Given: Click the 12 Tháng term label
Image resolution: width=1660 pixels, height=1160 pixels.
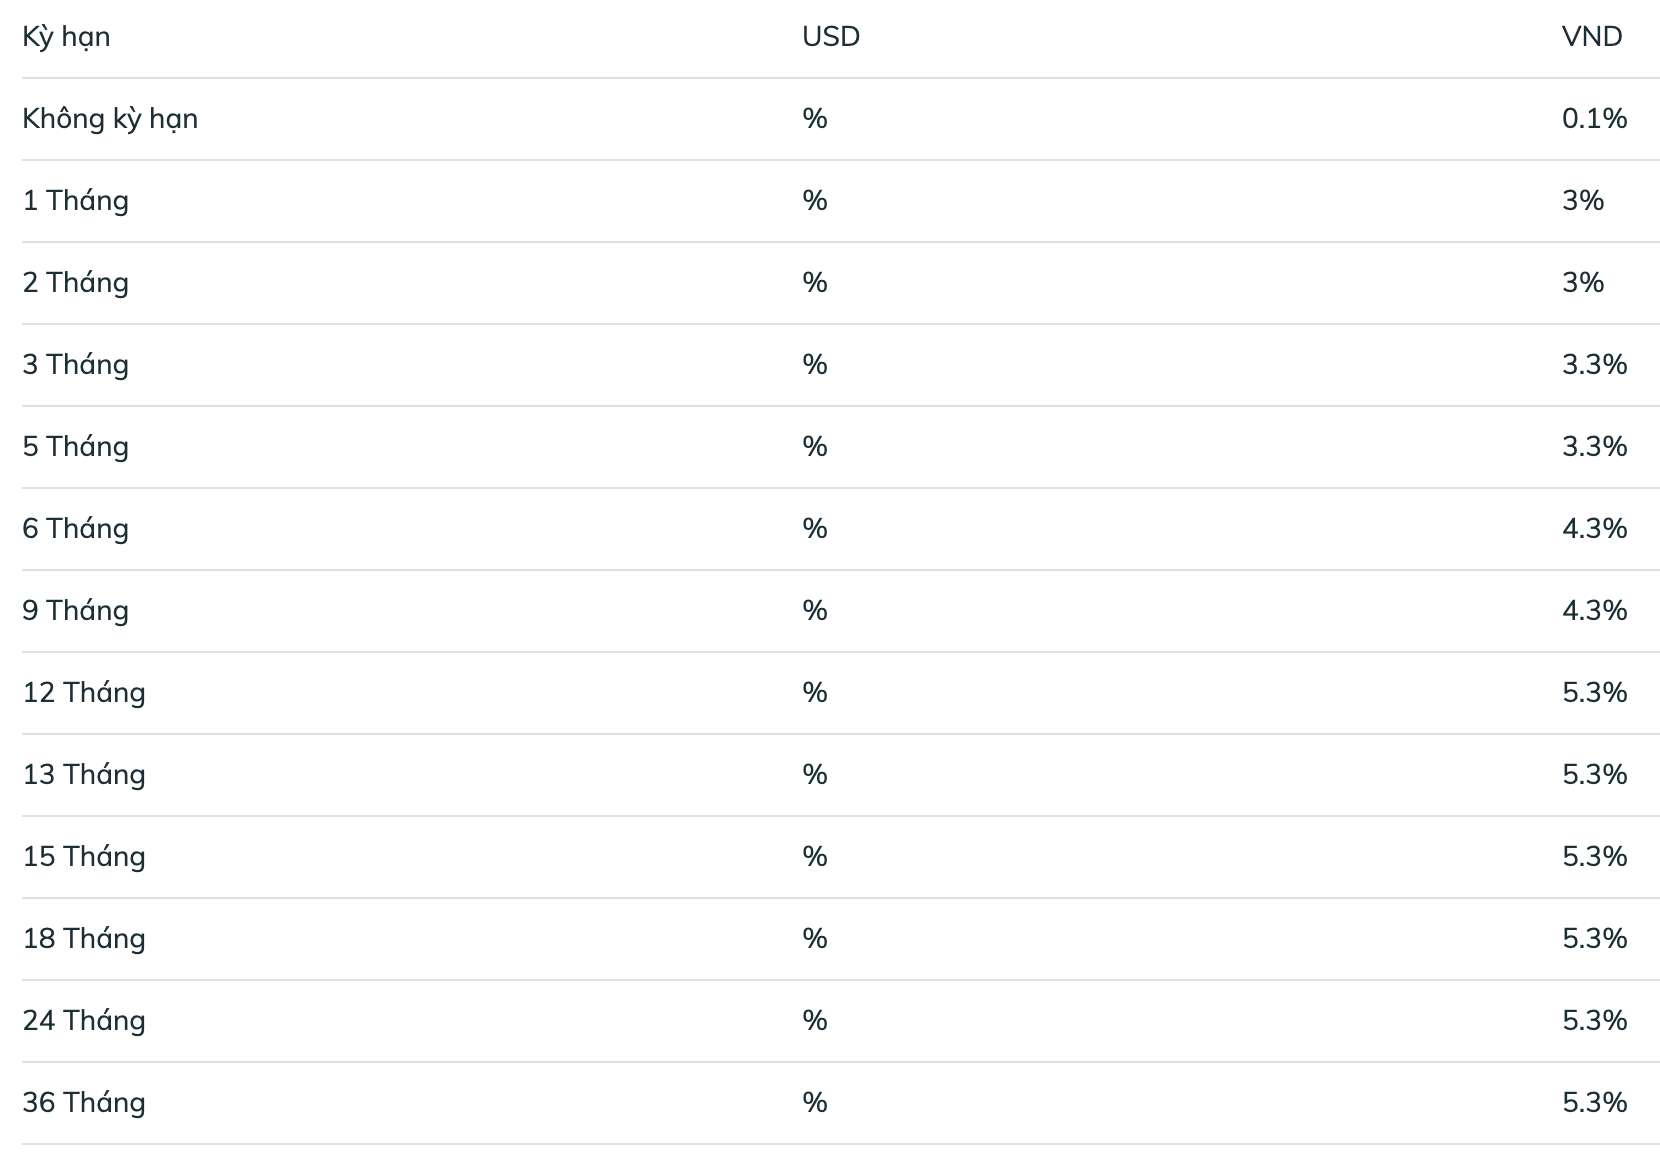Looking at the screenshot, I should coord(84,693).
